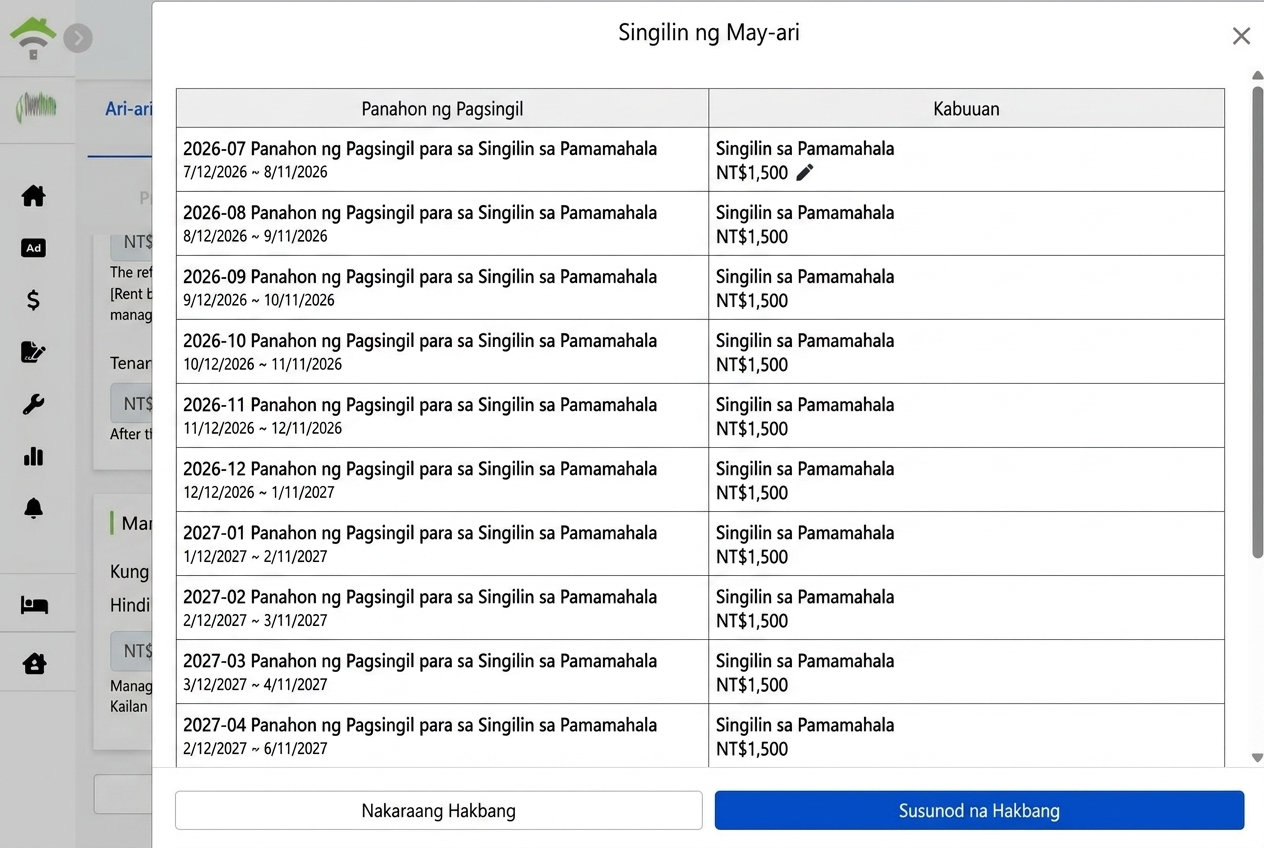This screenshot has width=1264, height=848.
Task: Open the dollar sign finance icon
Action: pyautogui.click(x=34, y=300)
